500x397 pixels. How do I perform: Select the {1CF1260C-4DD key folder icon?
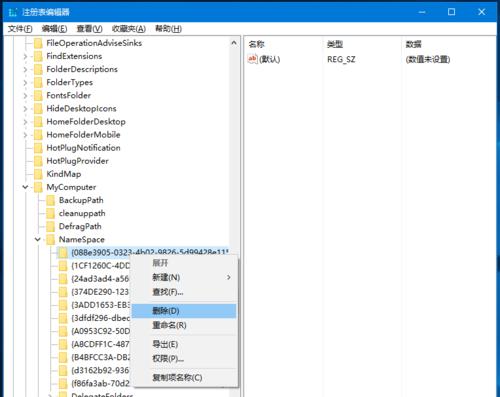pos(63,266)
